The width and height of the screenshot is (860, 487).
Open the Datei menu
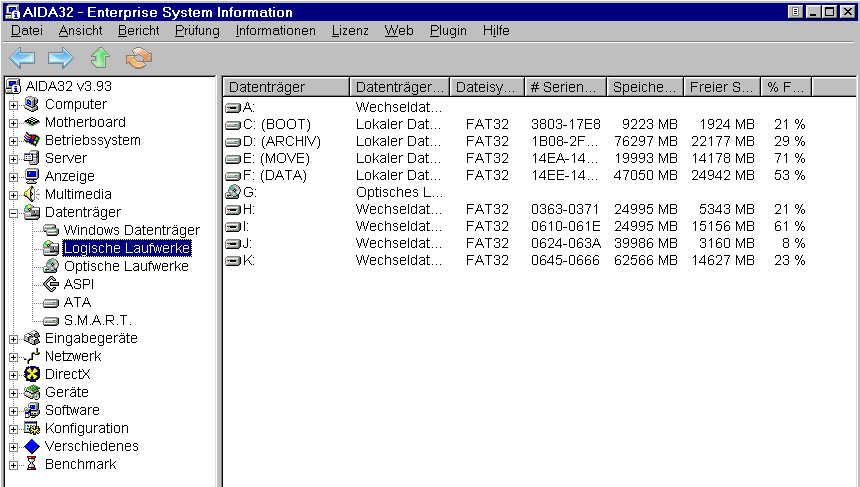[26, 31]
